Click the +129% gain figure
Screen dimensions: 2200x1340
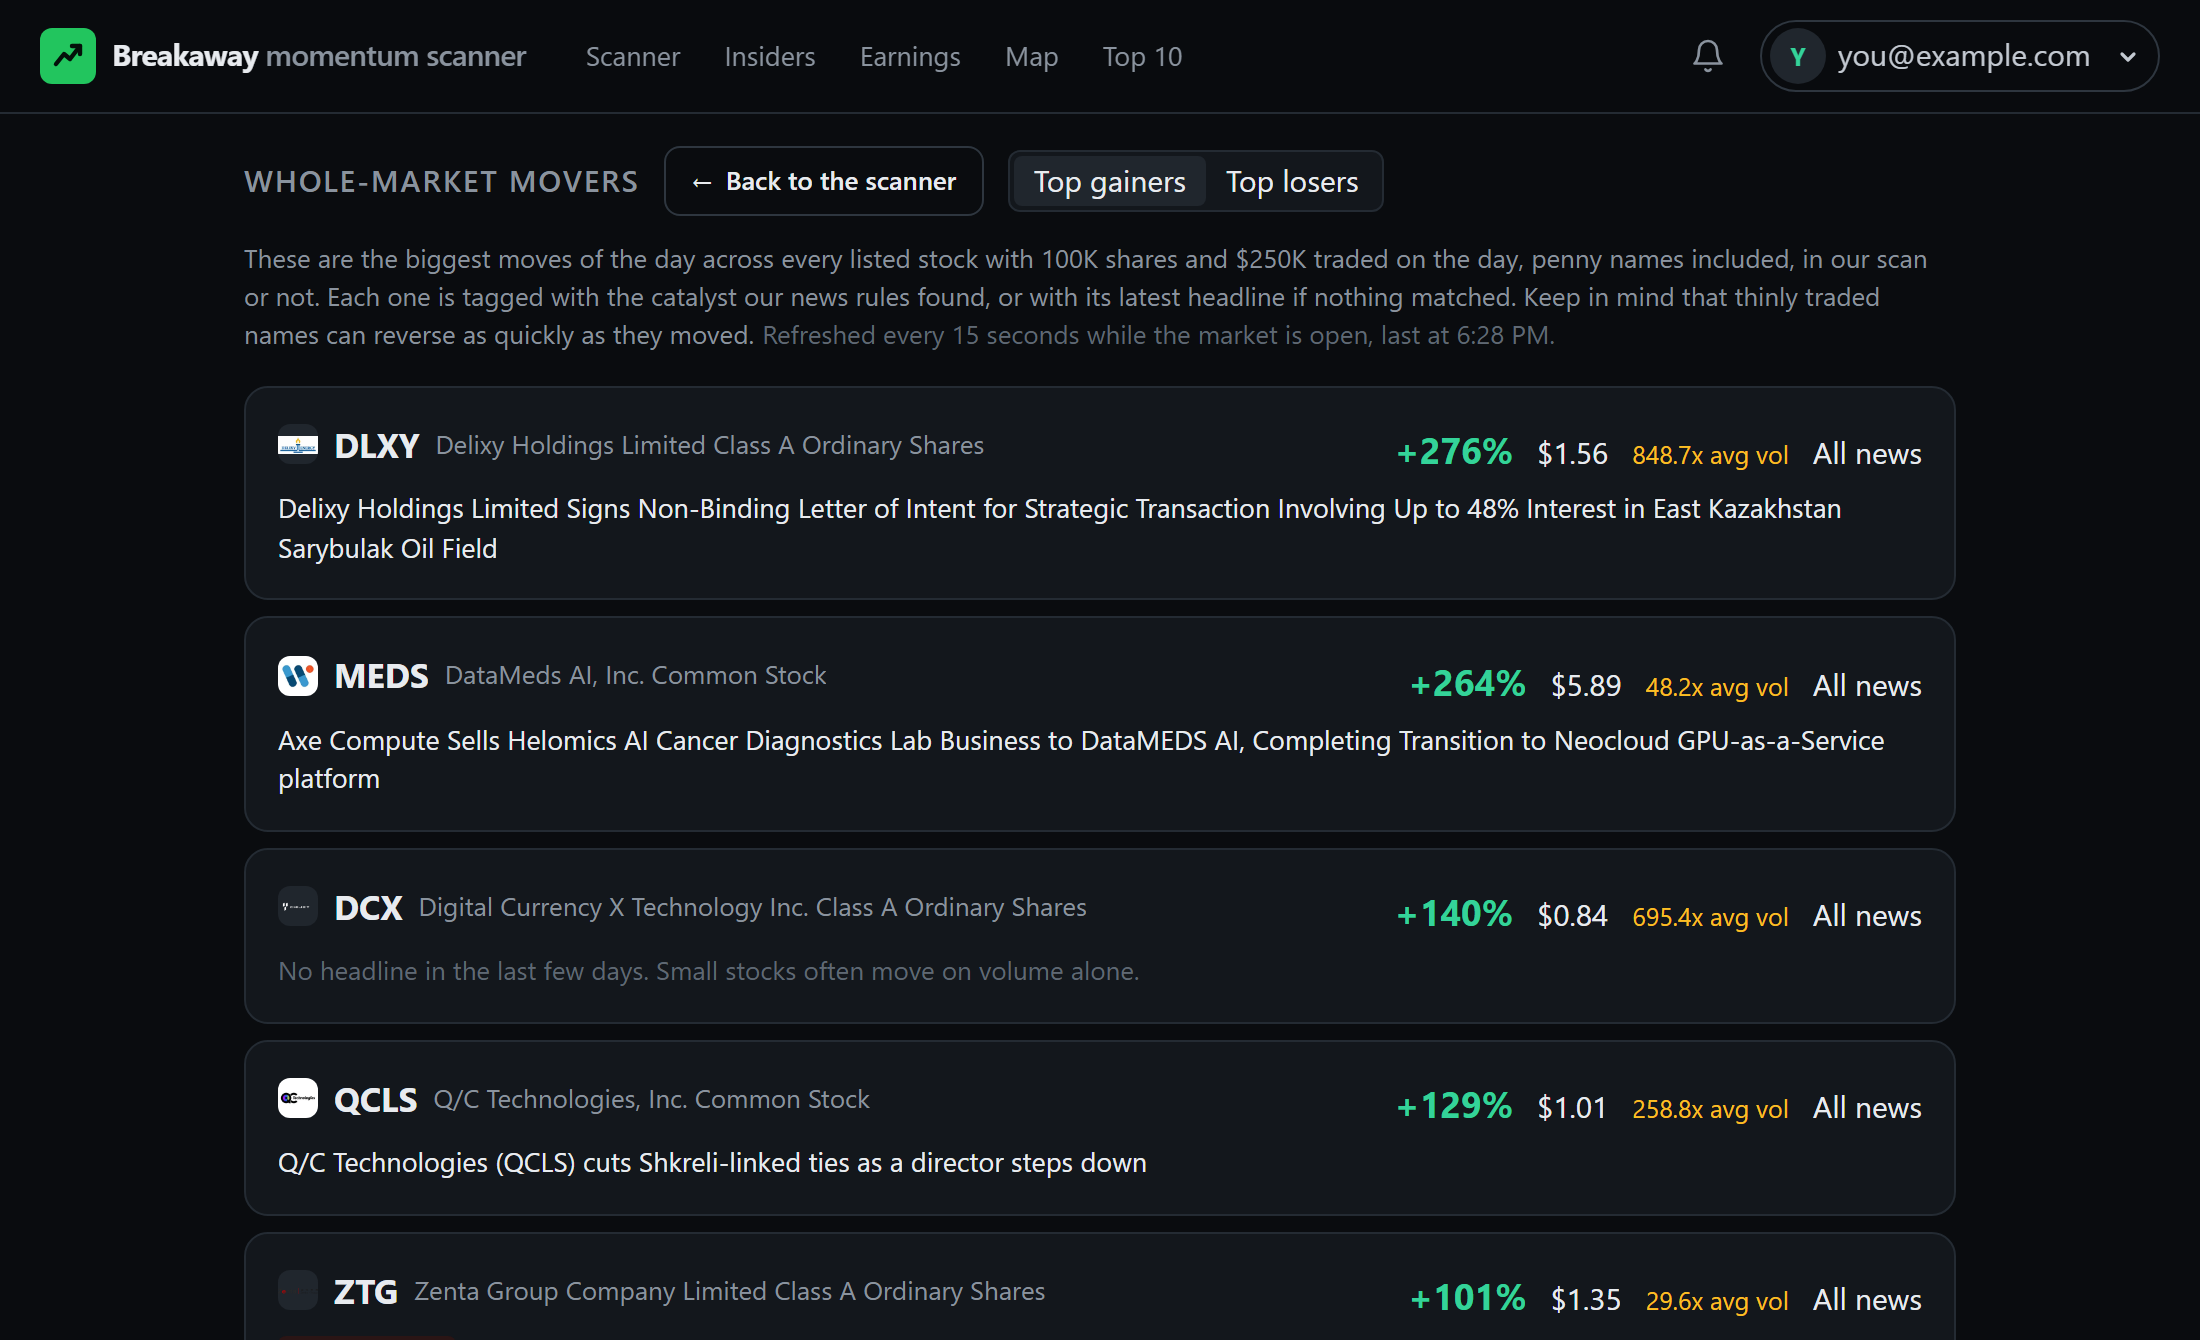(x=1454, y=1106)
